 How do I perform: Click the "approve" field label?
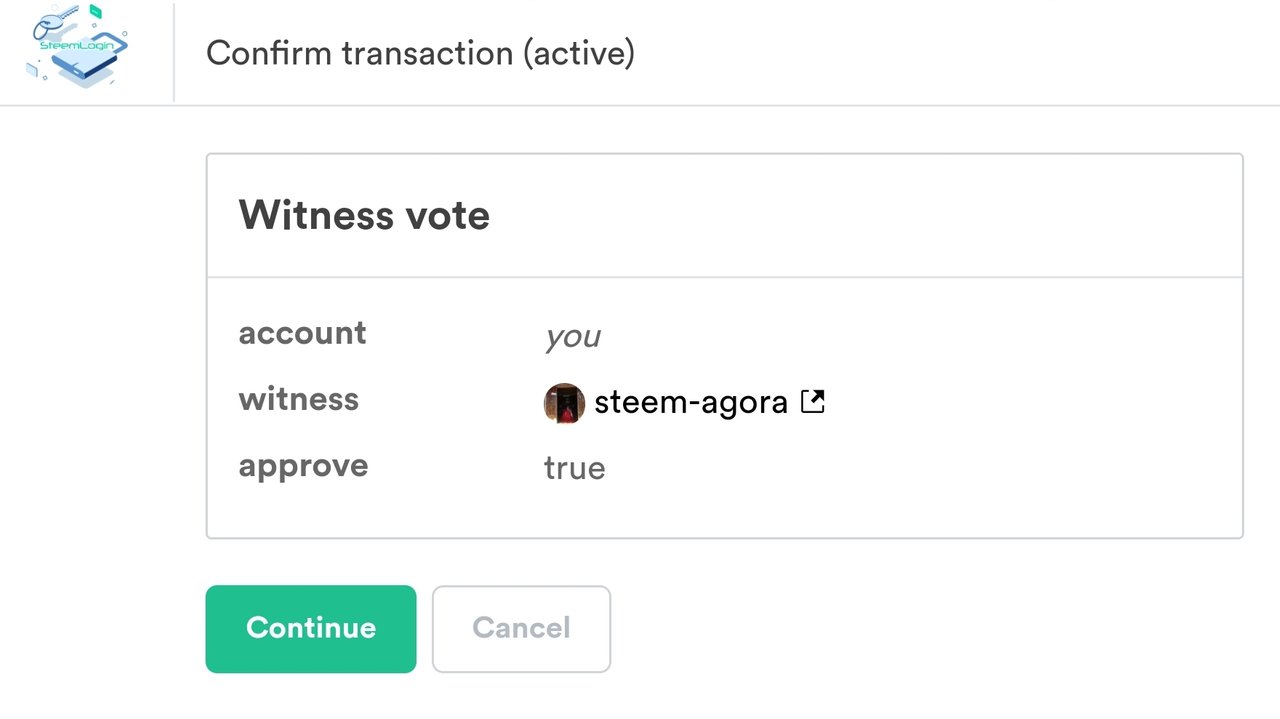pos(303,467)
